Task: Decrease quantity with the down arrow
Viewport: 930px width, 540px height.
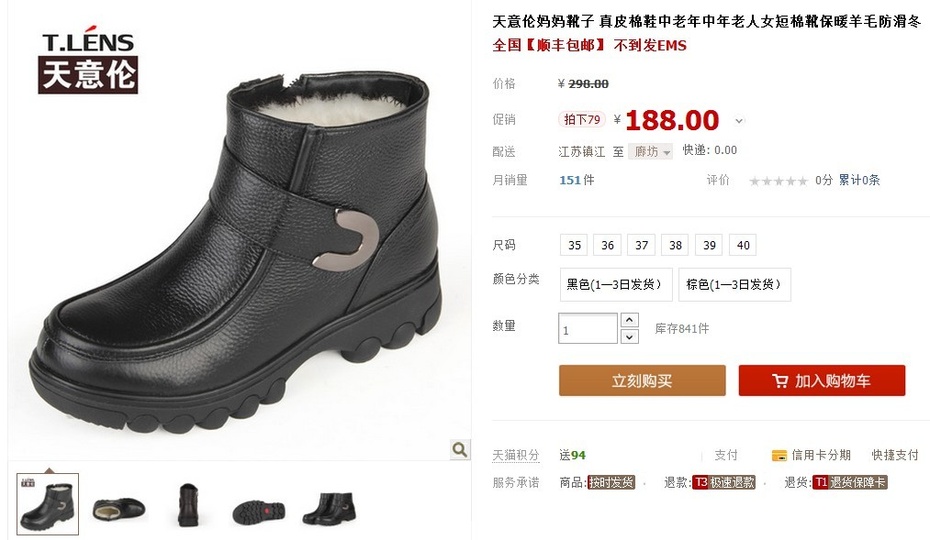Action: 629,336
